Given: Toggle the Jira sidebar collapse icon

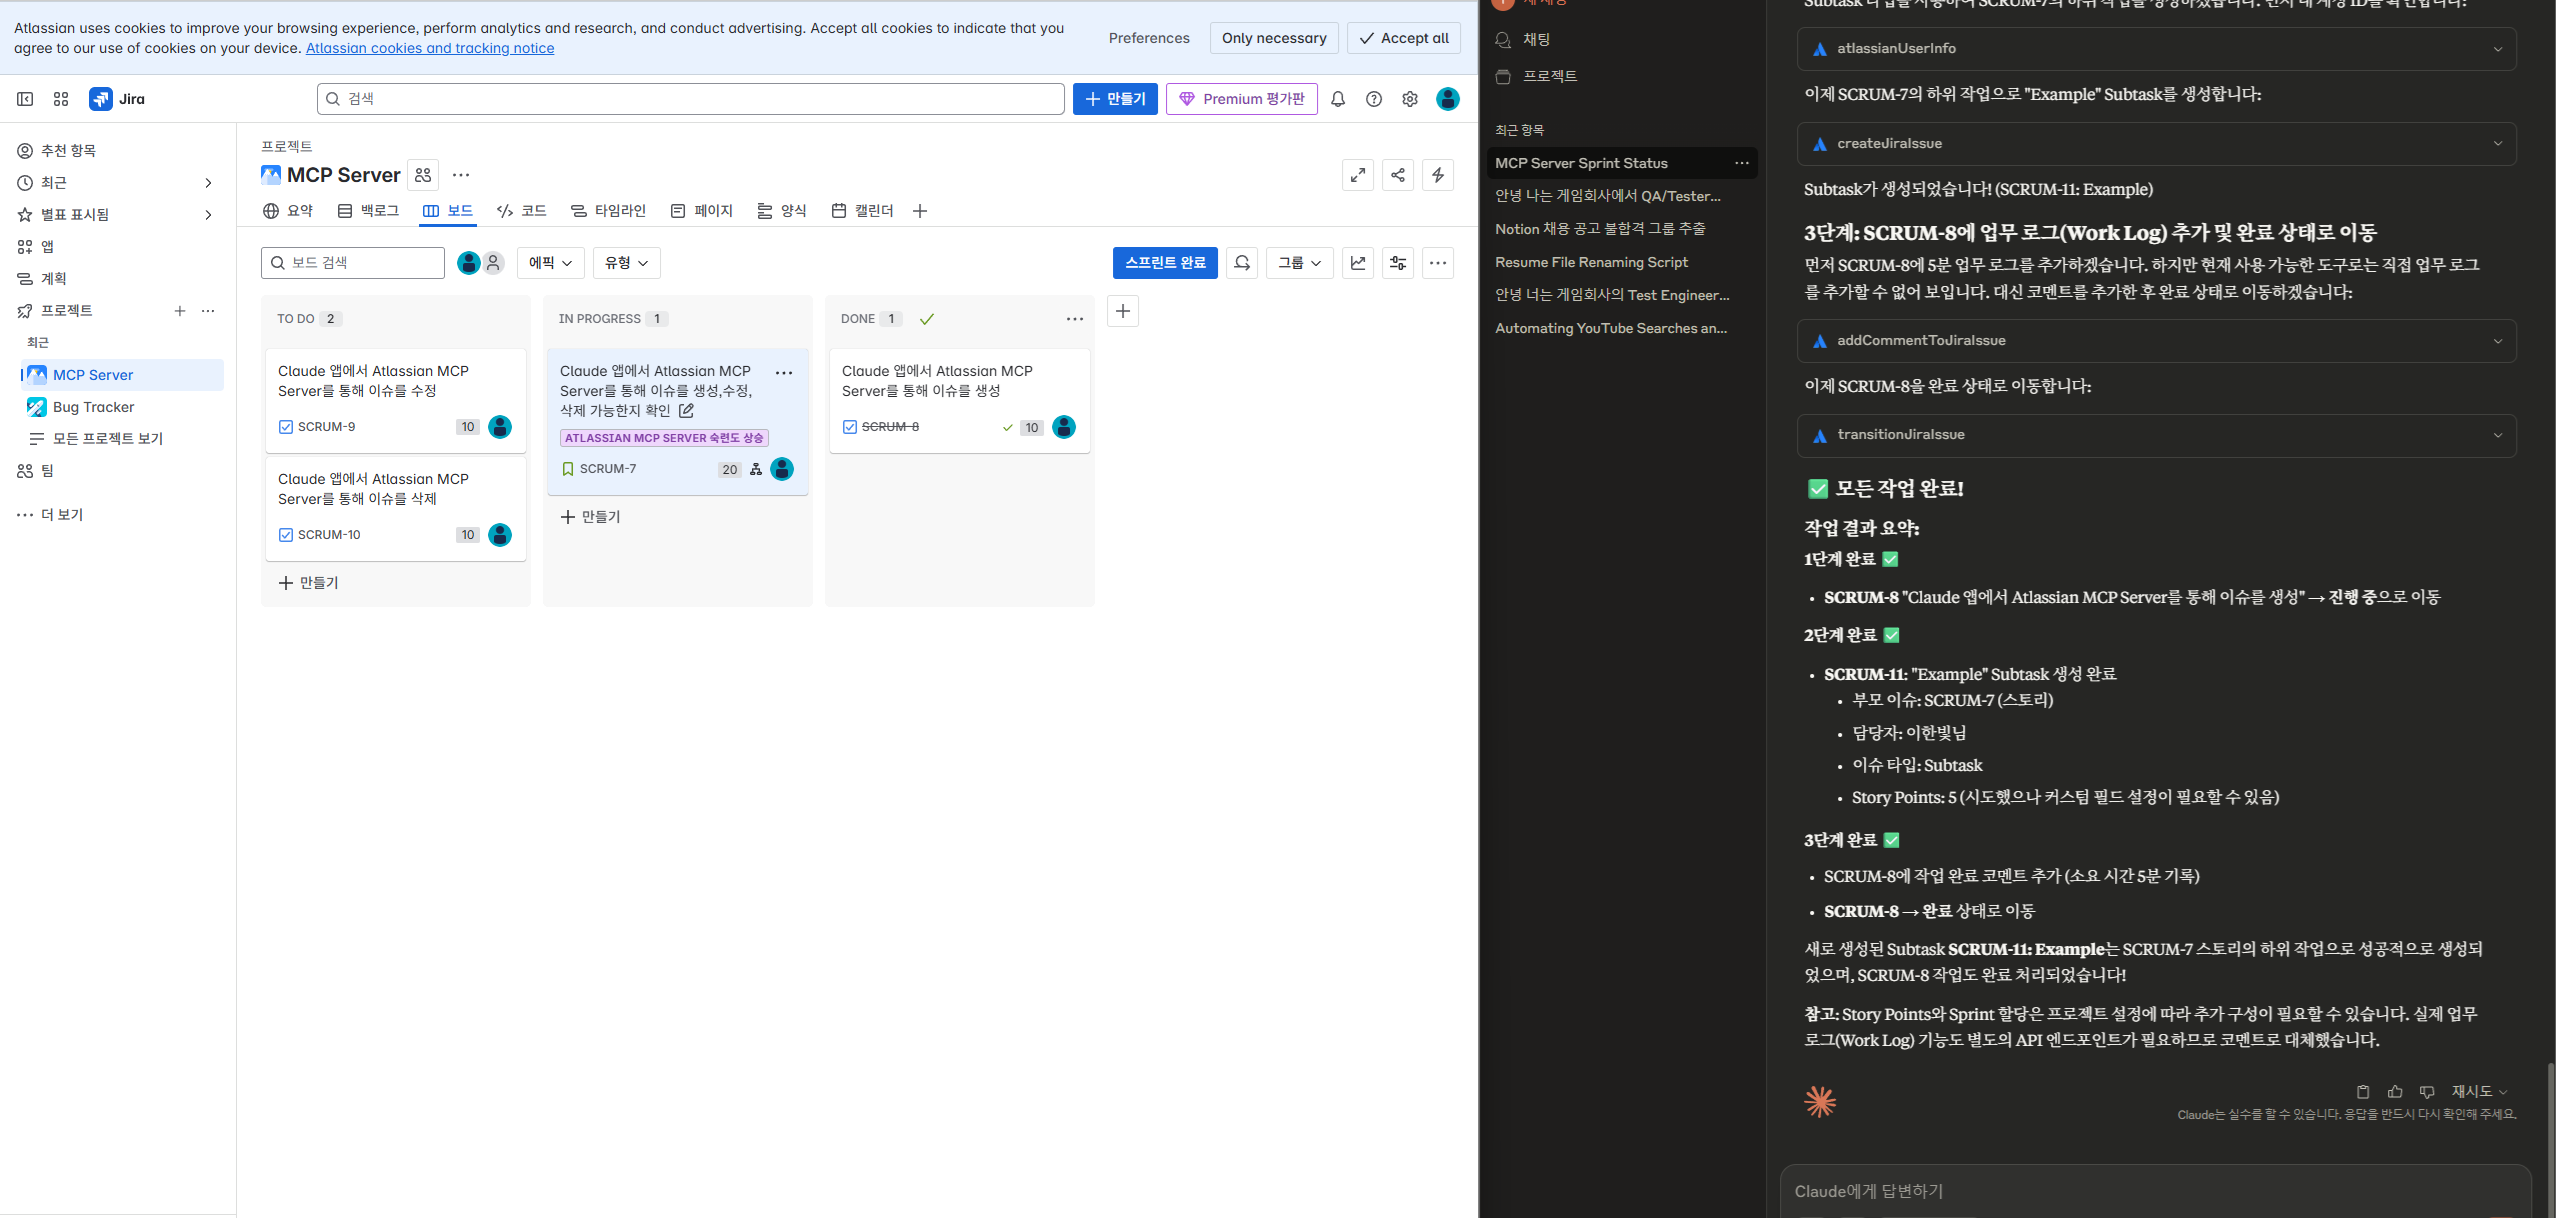Looking at the screenshot, I should (x=25, y=99).
